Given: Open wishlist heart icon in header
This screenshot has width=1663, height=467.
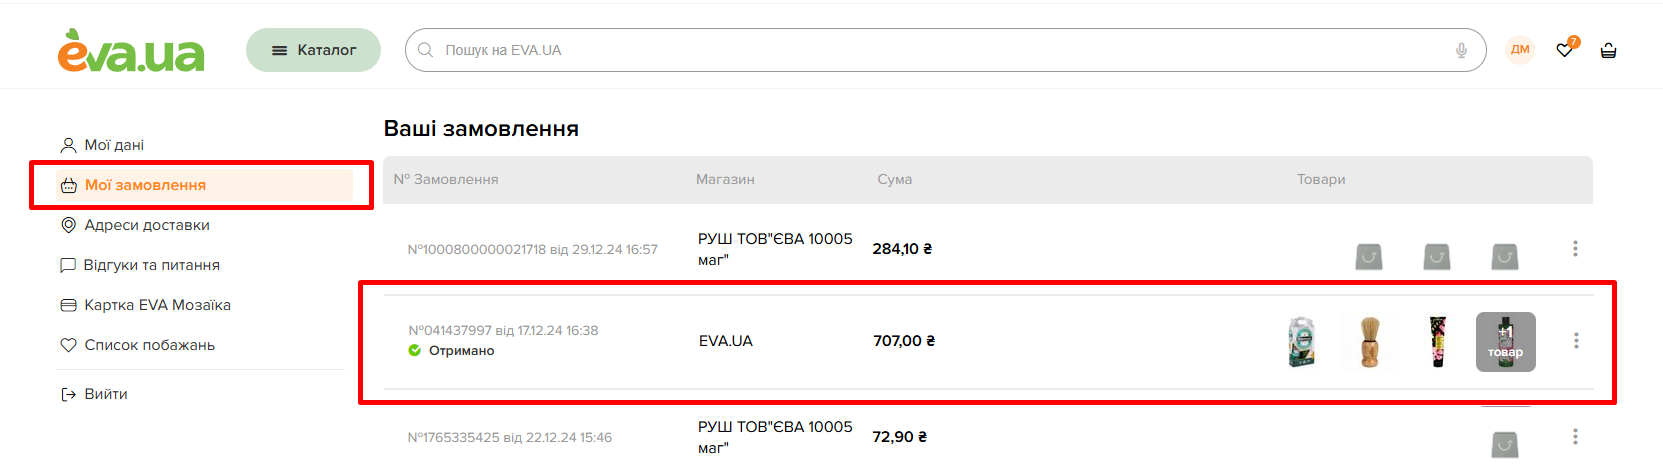Looking at the screenshot, I should [x=1565, y=50].
